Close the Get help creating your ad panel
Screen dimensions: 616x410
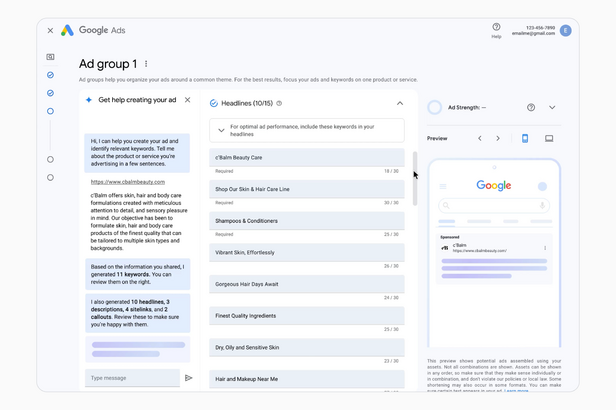(187, 100)
